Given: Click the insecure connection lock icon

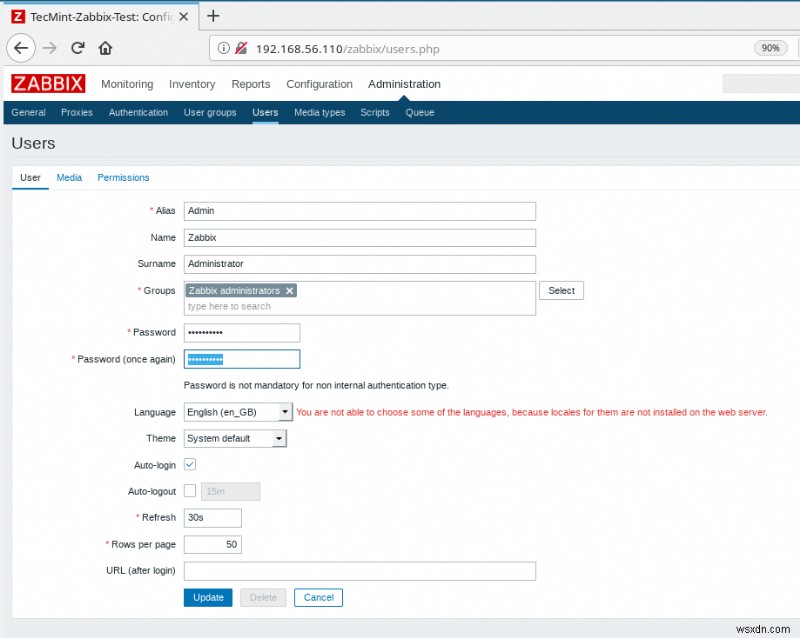Looking at the screenshot, I should coord(241,48).
